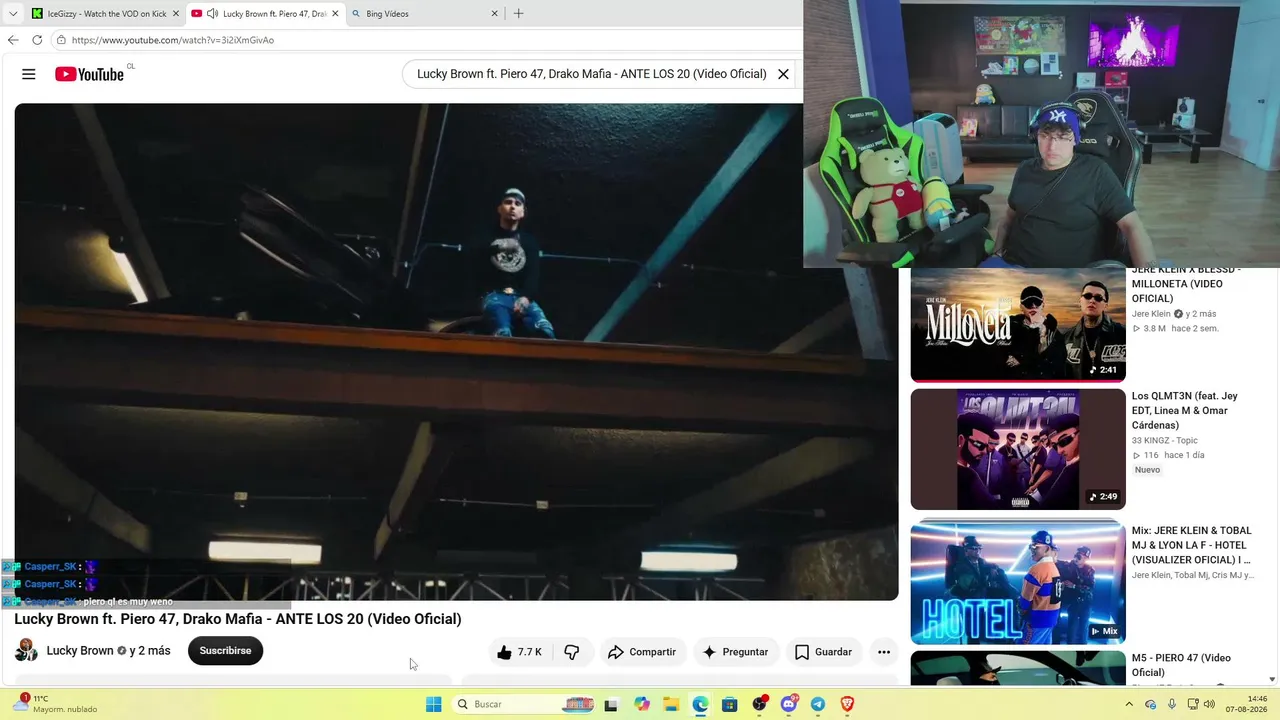Click the main video player
Image resolution: width=1280 pixels, height=720 pixels.
coord(456,352)
